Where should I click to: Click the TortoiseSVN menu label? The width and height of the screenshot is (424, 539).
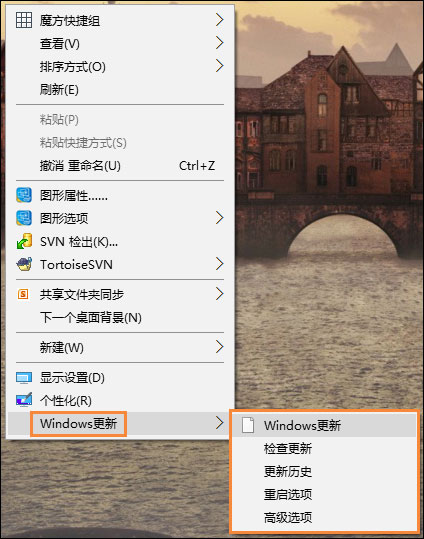pos(76,264)
